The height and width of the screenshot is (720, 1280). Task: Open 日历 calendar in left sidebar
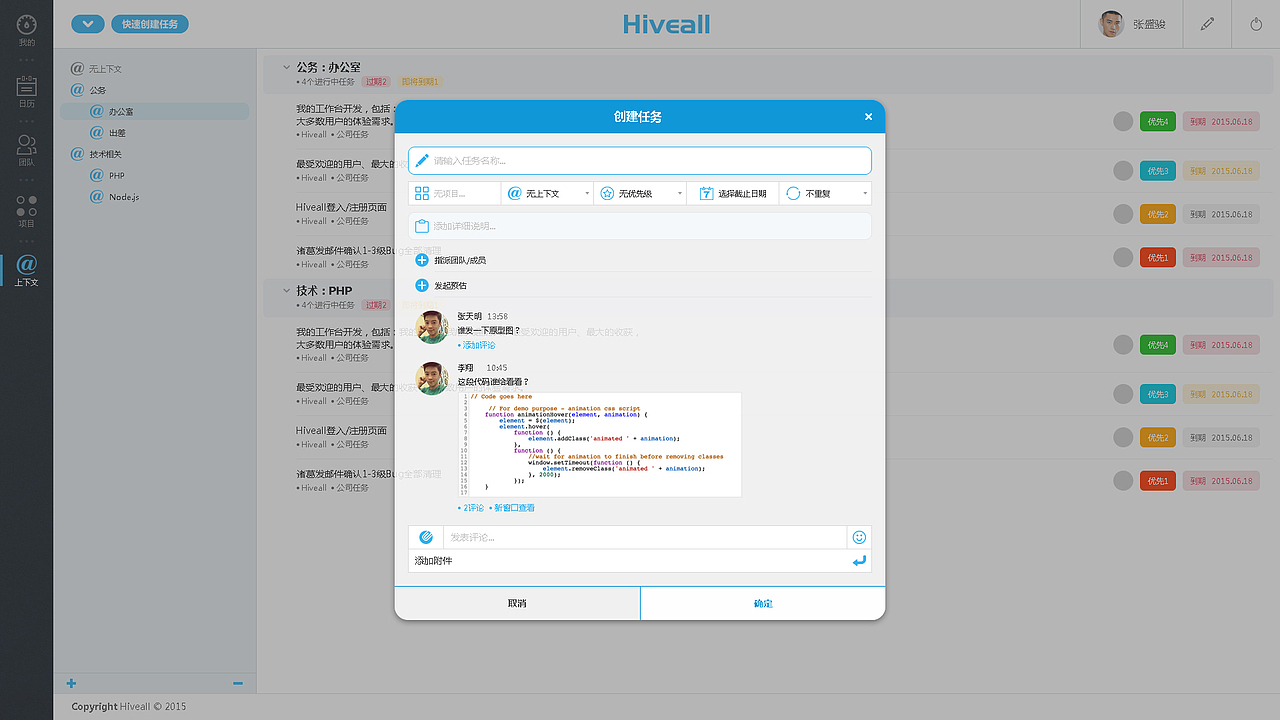tap(27, 91)
